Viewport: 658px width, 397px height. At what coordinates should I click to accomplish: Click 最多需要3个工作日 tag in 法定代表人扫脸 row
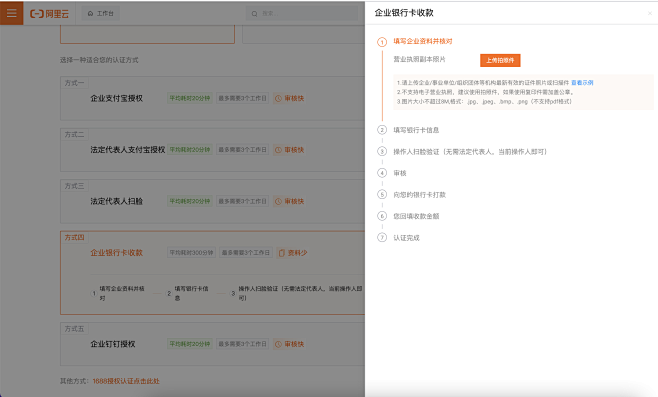[243, 201]
